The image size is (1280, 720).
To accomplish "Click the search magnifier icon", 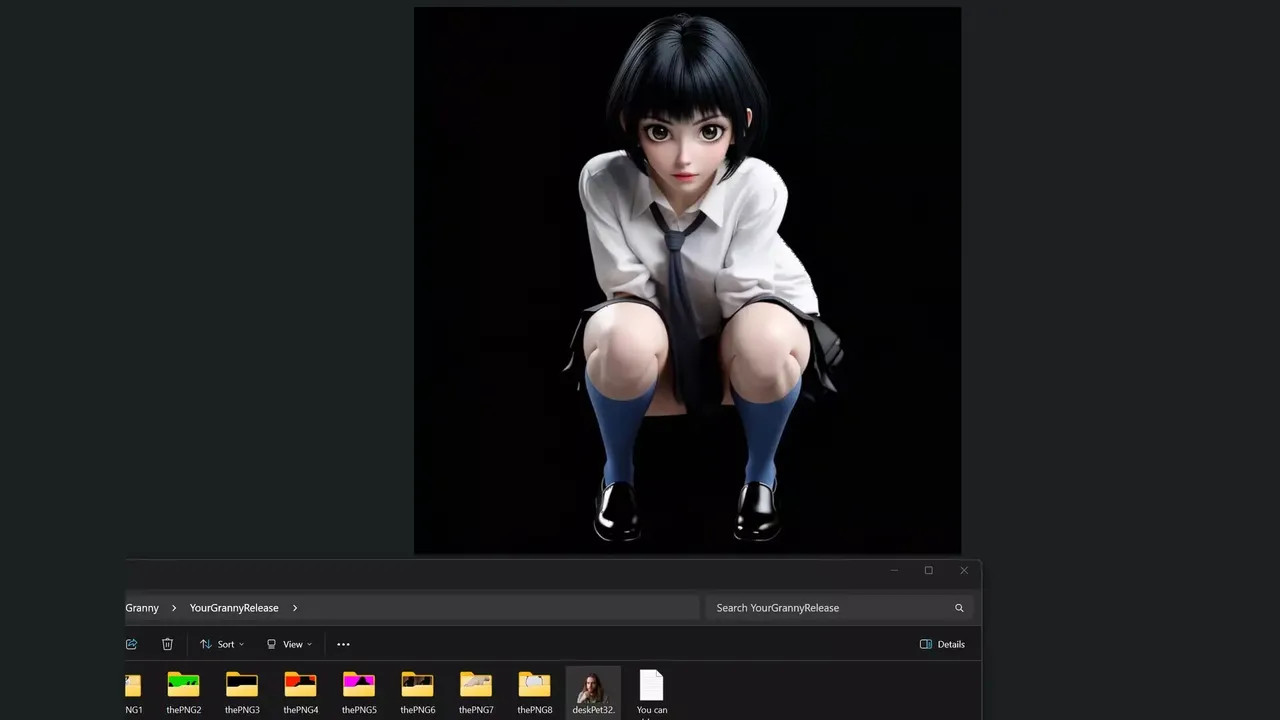I will 959,608.
